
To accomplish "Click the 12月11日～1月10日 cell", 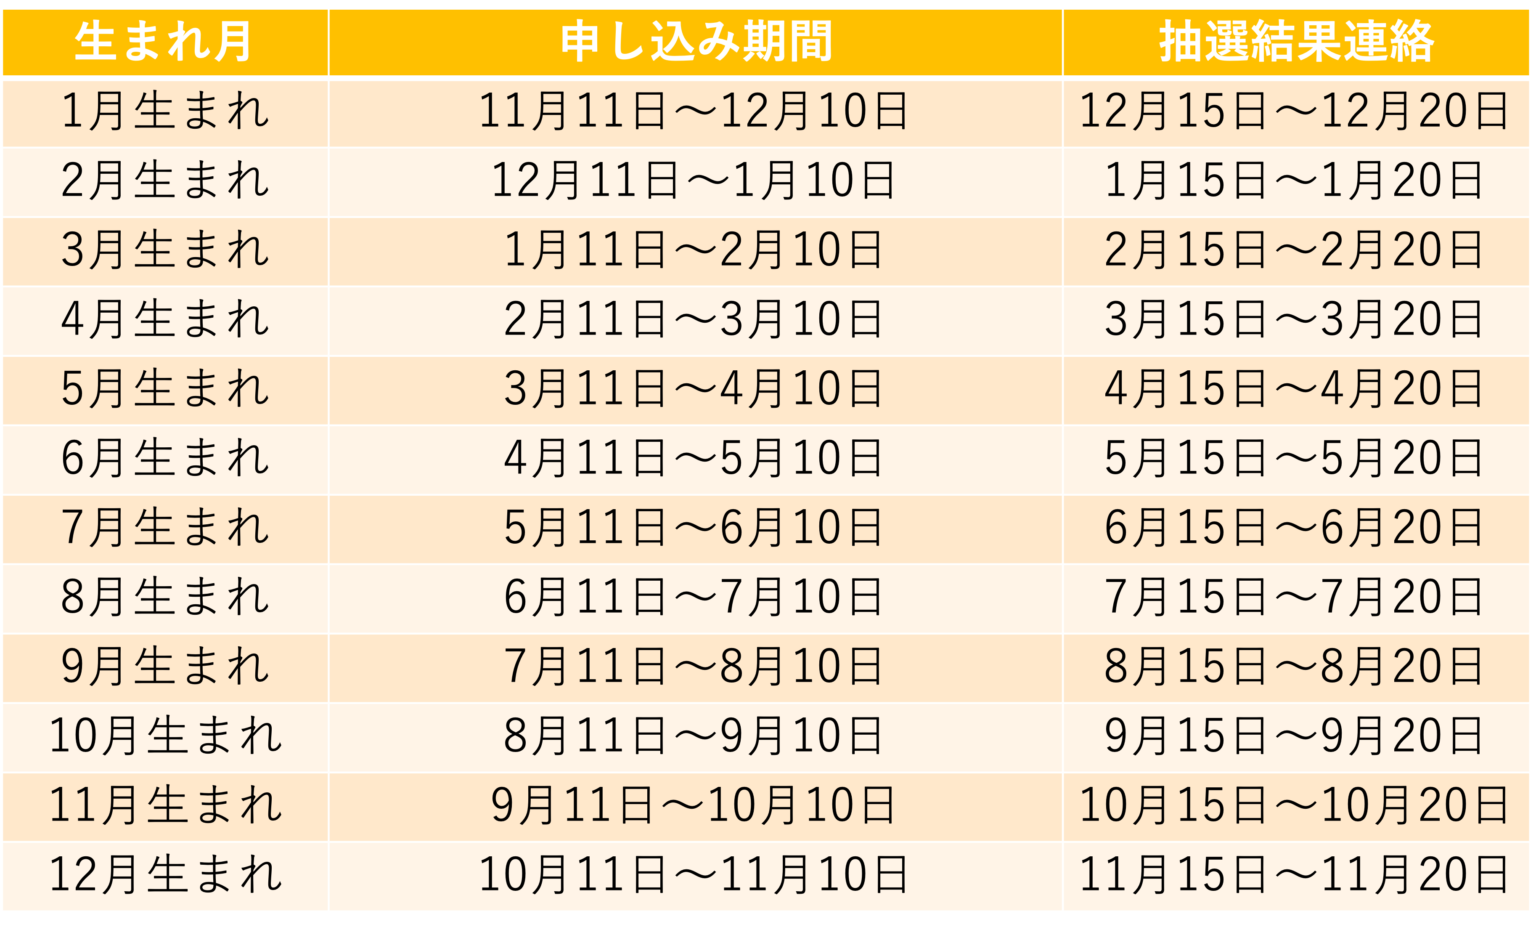I will [695, 181].
